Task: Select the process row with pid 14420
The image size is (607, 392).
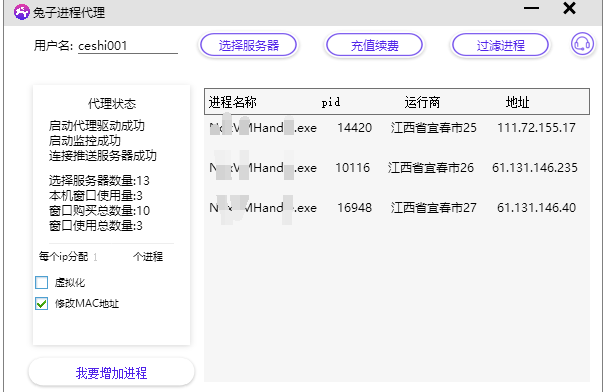Action: coord(397,128)
